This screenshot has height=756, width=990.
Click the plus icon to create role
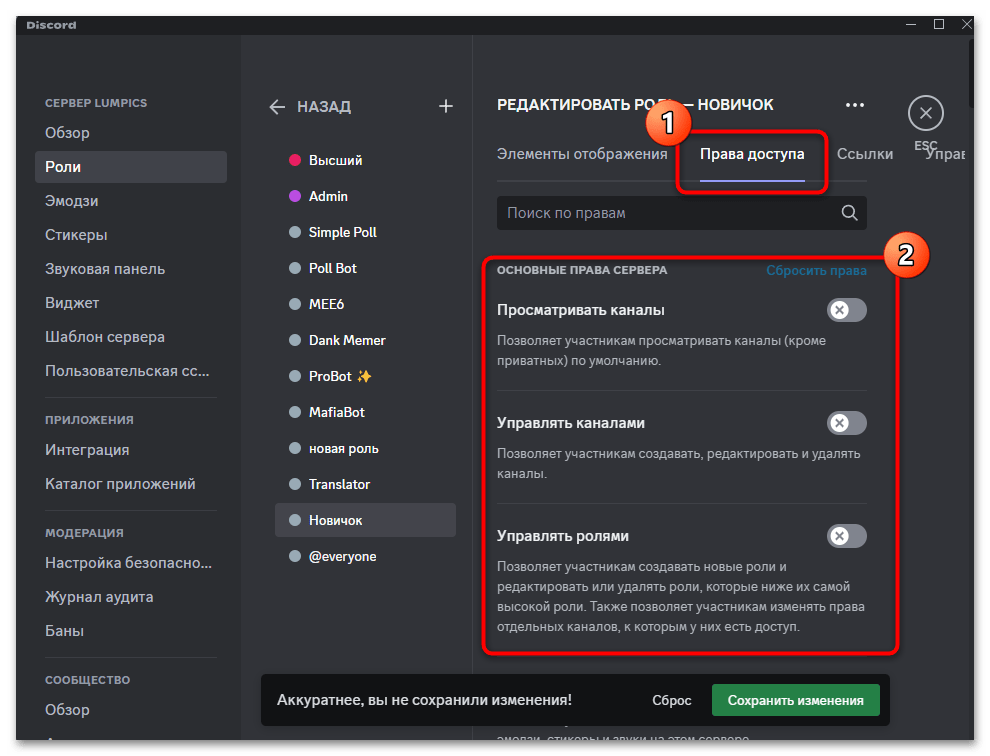(446, 107)
